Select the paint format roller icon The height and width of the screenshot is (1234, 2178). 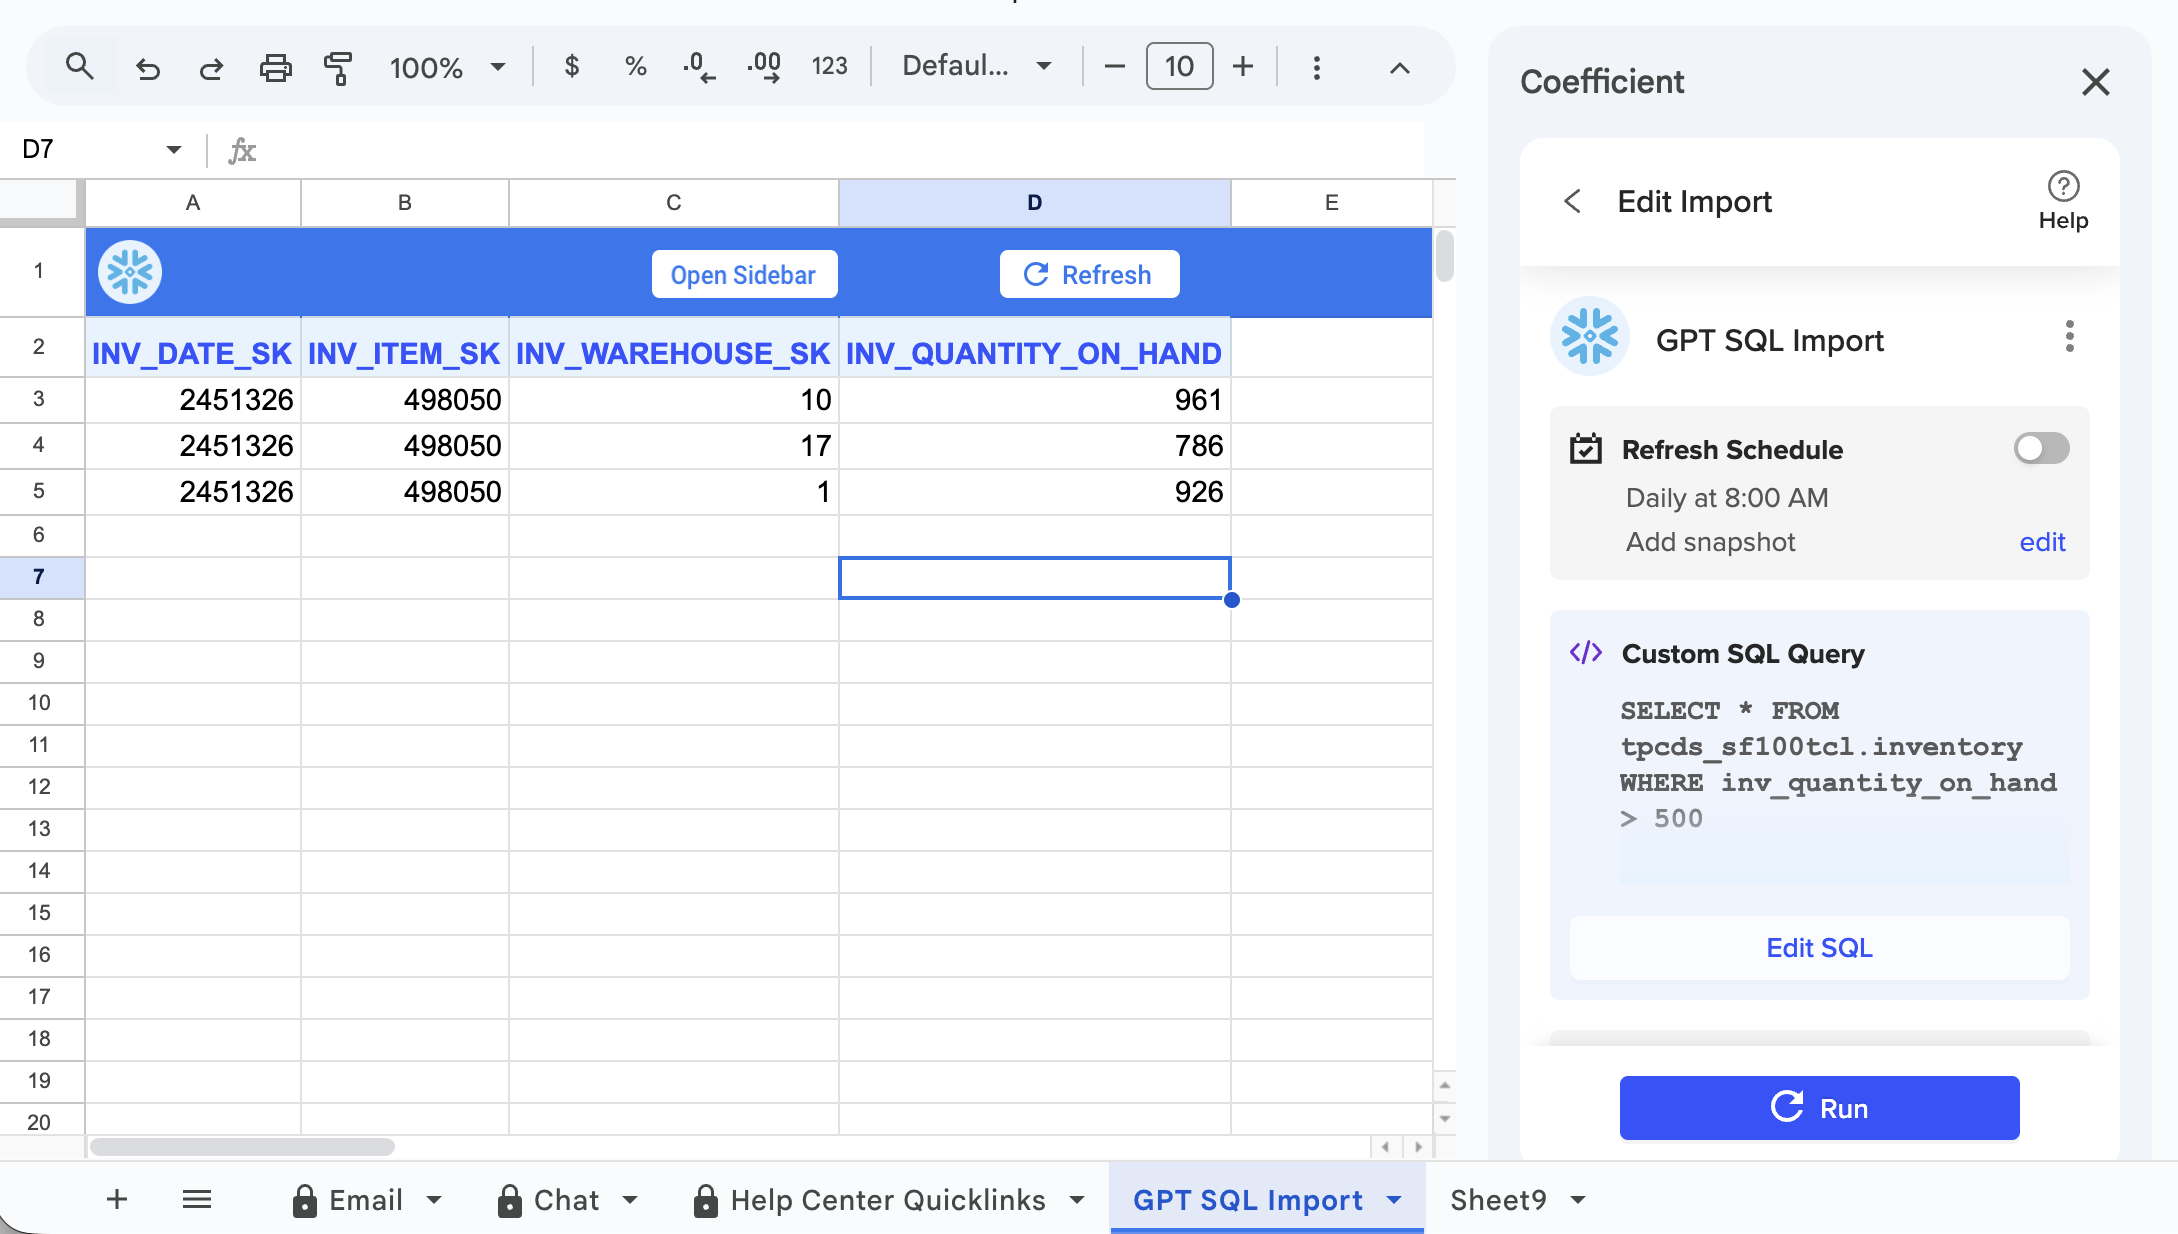(x=338, y=67)
